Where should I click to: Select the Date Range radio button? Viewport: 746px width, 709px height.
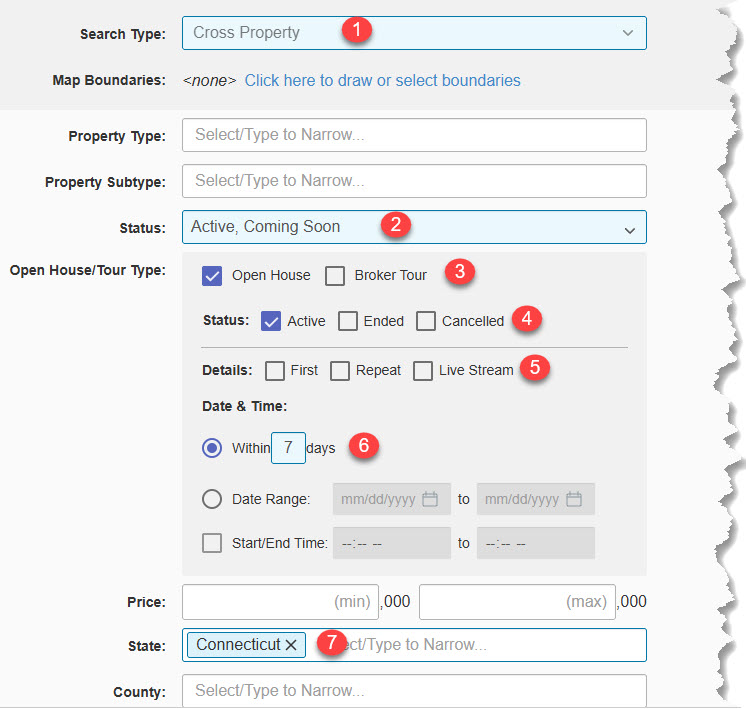point(212,499)
